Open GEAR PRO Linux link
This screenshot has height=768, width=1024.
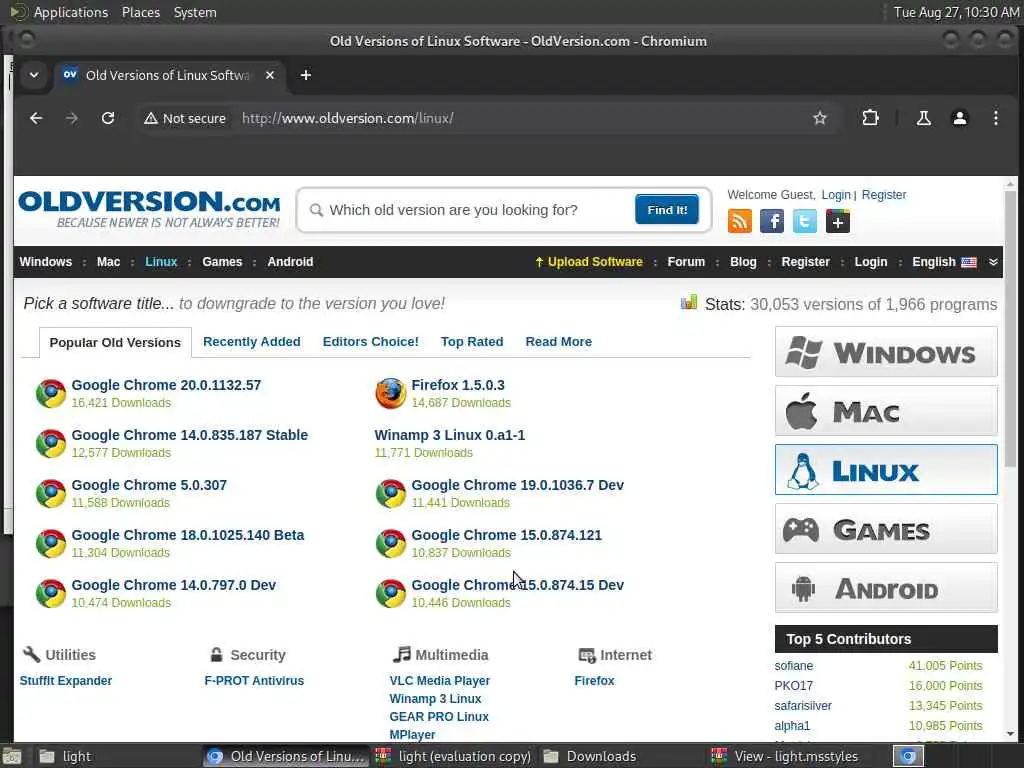[x=439, y=716]
